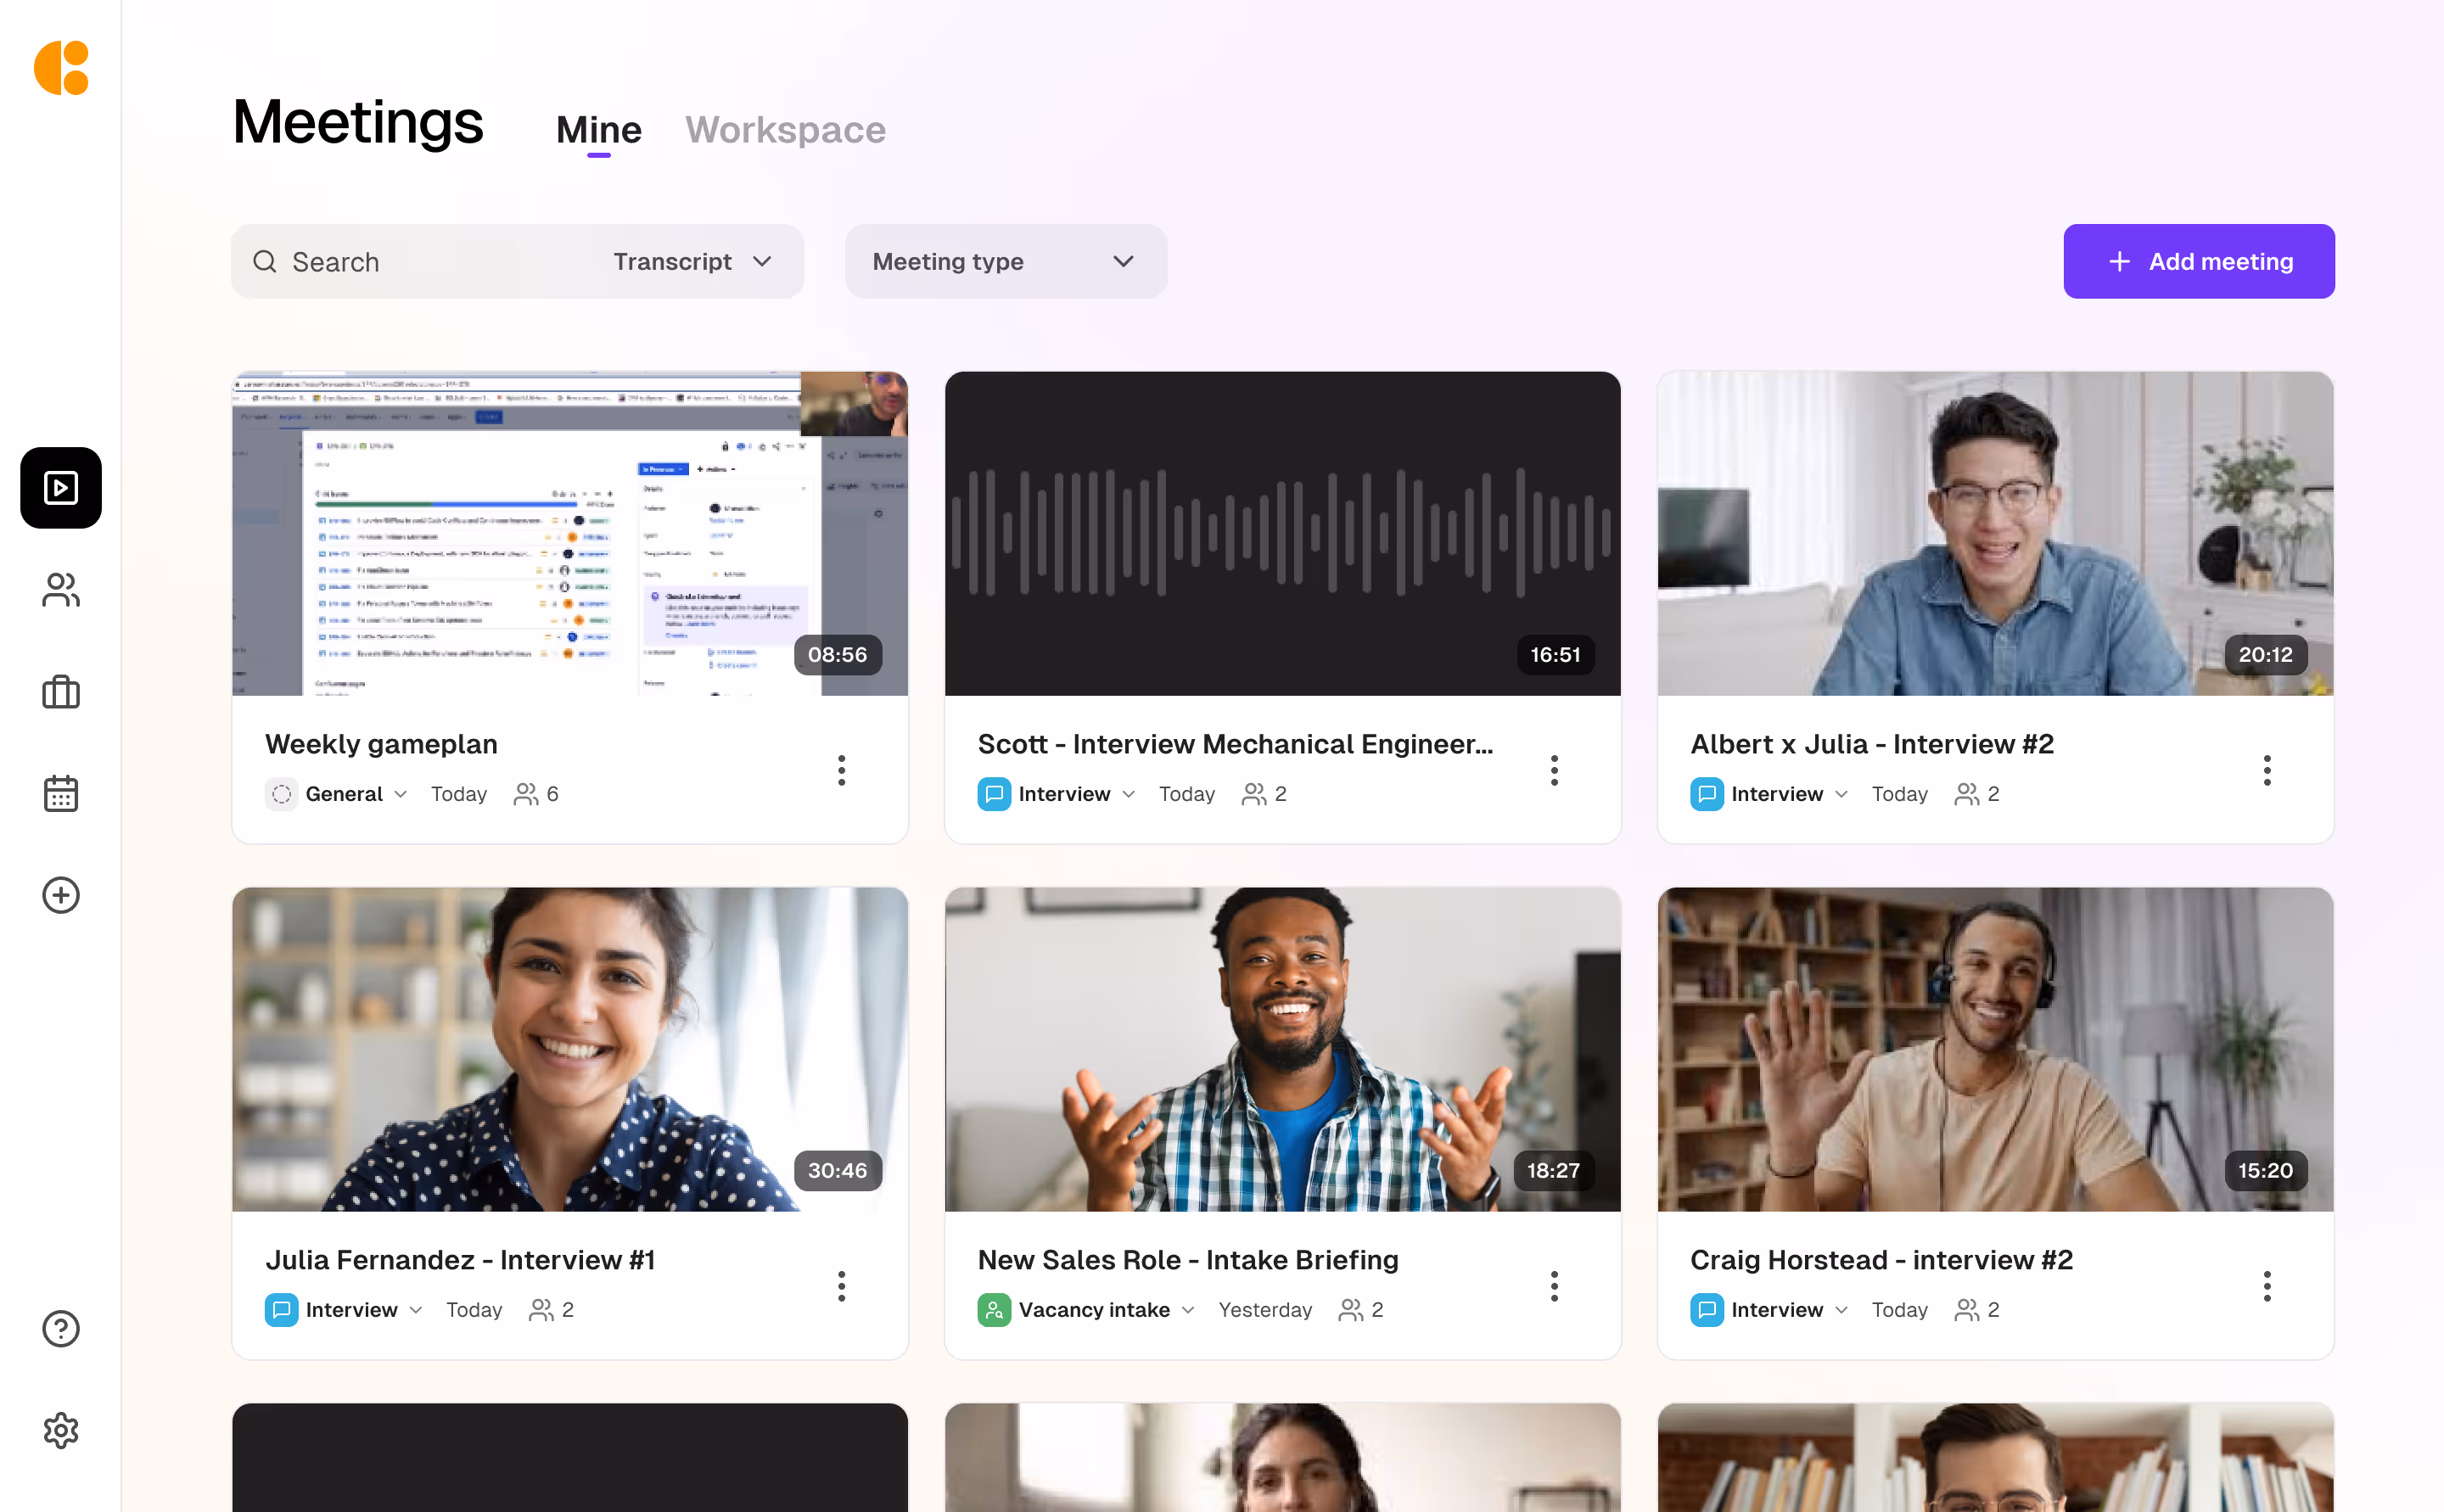Click the green Vacancy intake type icon
Screen dimensions: 2444x1512
(994, 1310)
